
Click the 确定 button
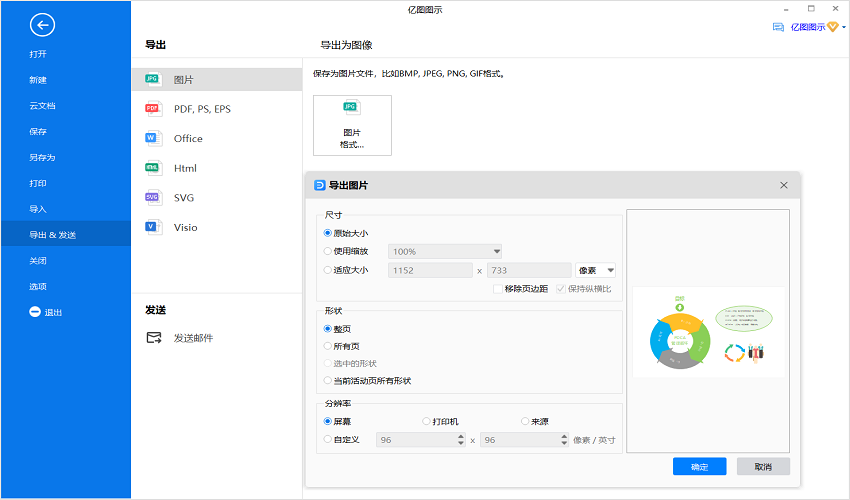699,467
